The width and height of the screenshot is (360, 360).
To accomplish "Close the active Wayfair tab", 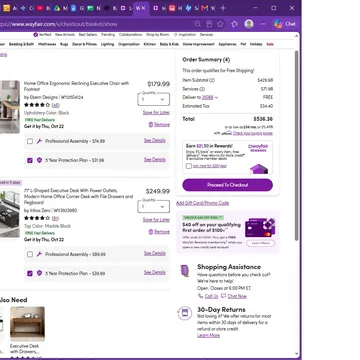I will 143,8.
